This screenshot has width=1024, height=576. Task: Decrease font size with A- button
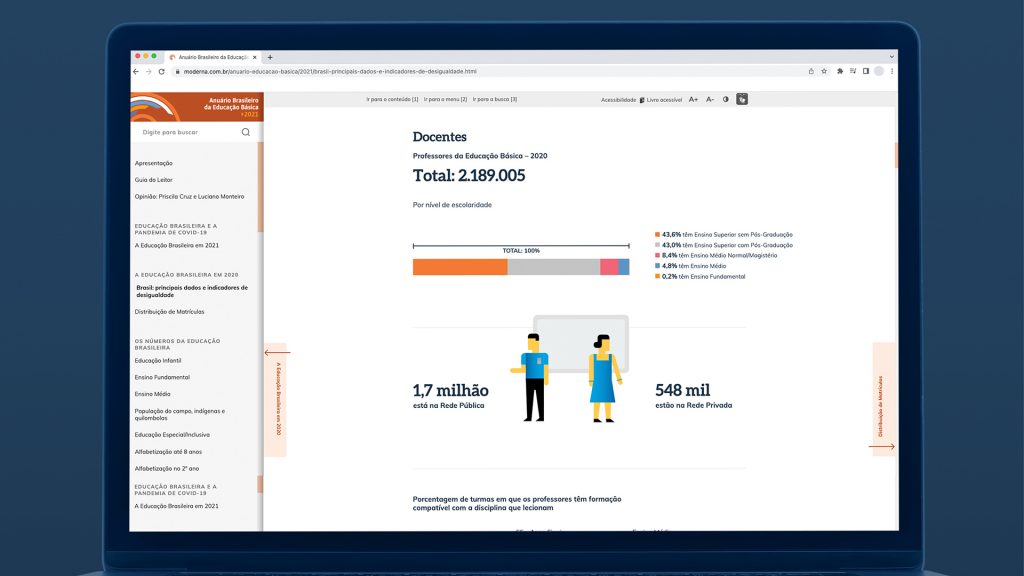(x=710, y=100)
